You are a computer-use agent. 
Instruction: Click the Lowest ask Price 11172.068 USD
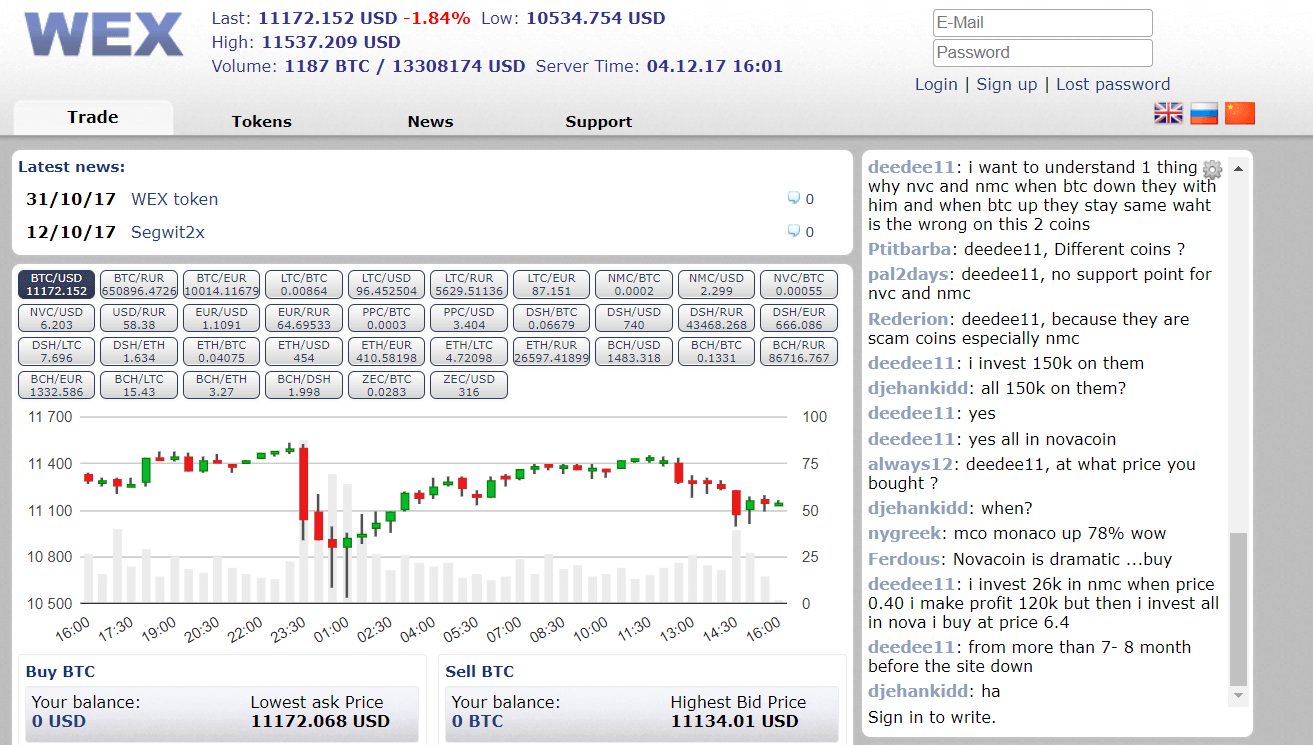tap(320, 721)
